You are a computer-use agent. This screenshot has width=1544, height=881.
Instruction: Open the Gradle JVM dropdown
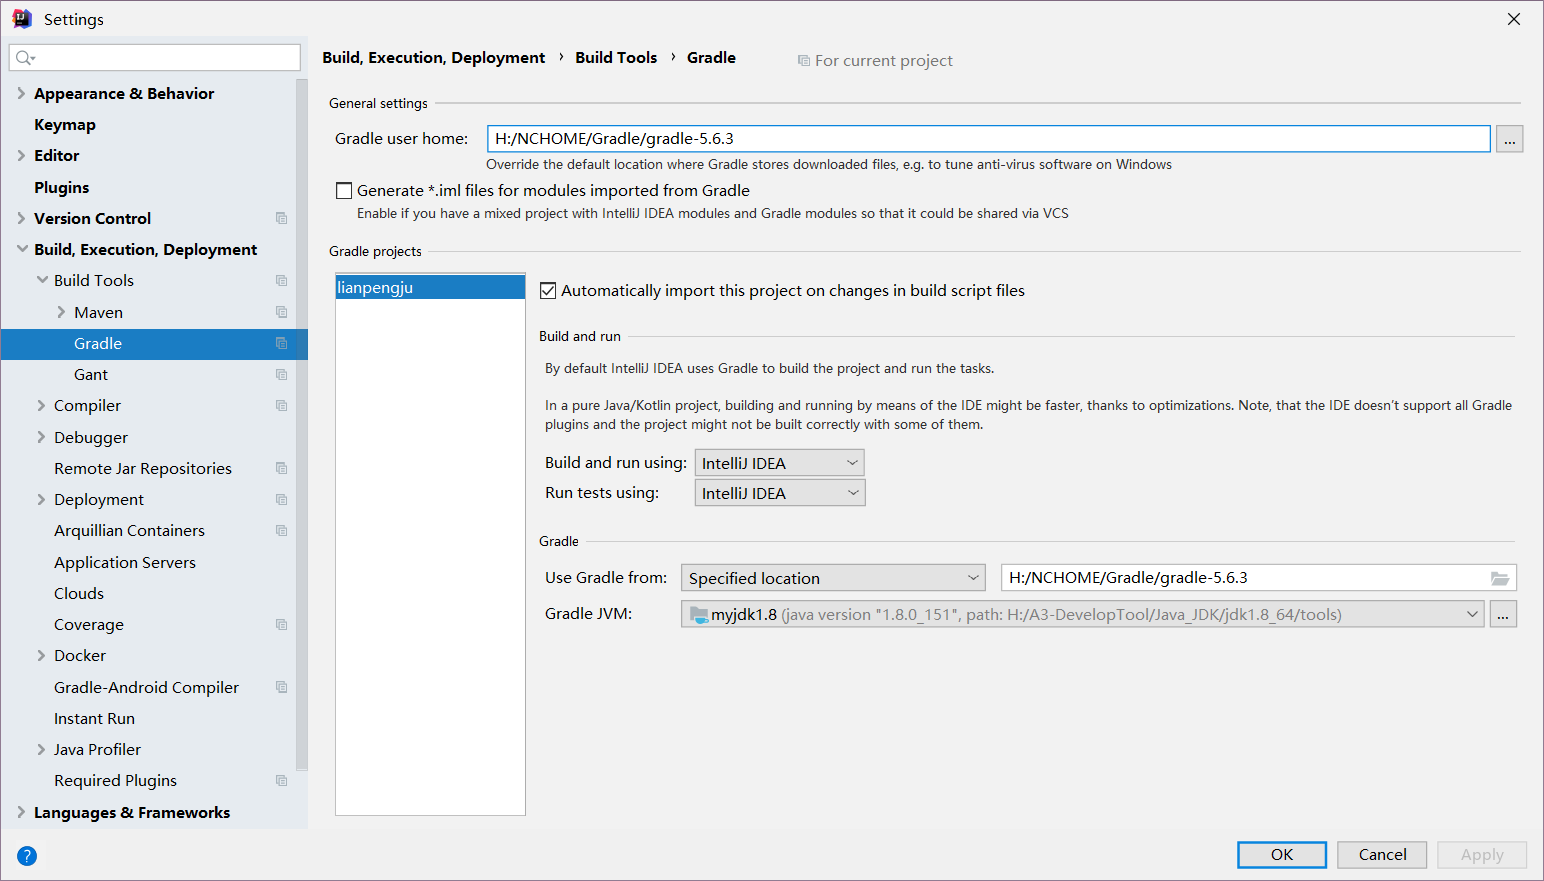point(1083,614)
